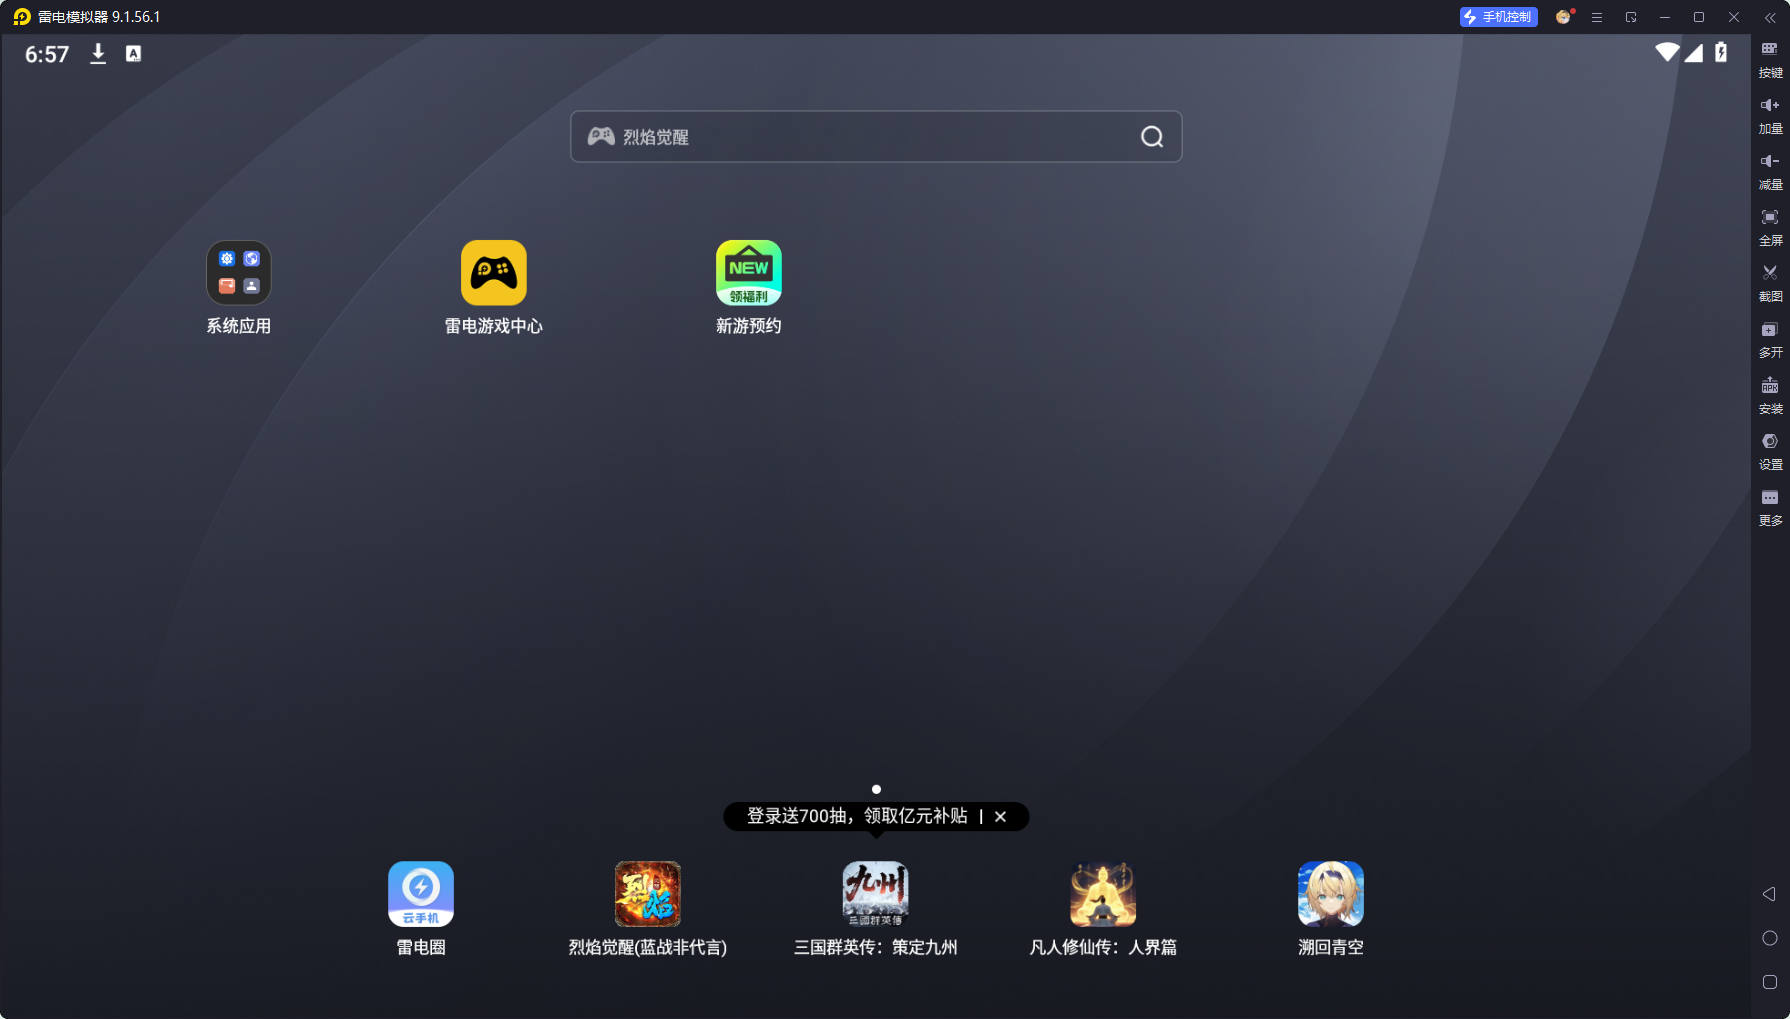
Task: Show 更多 more sidebar tools
Action: (1770, 507)
